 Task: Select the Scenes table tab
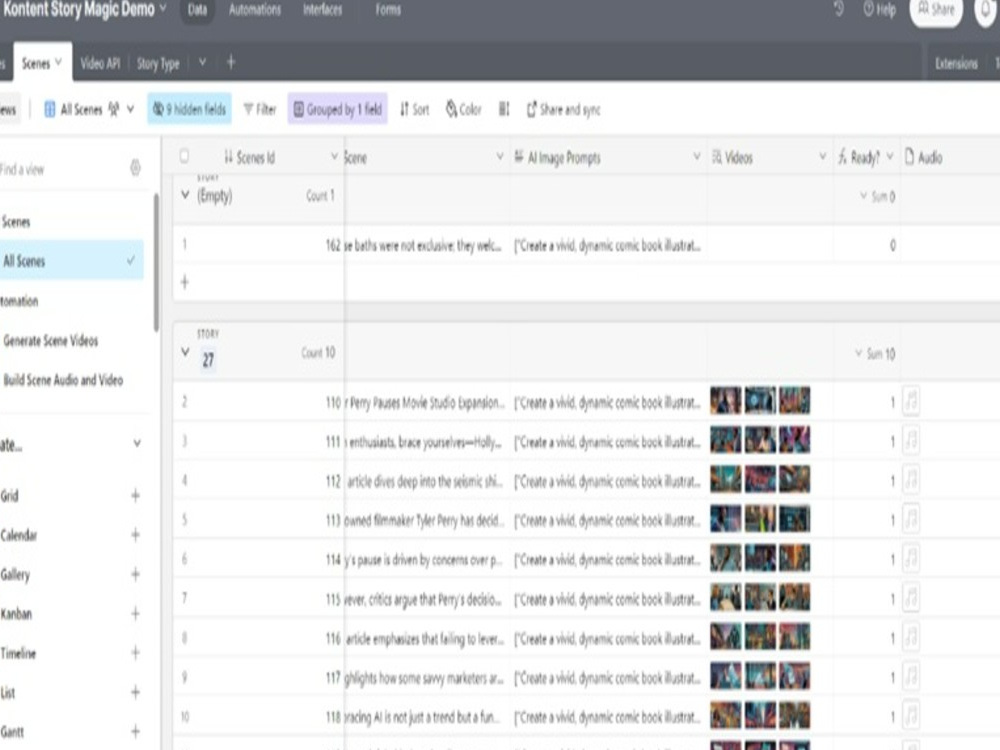[41, 62]
